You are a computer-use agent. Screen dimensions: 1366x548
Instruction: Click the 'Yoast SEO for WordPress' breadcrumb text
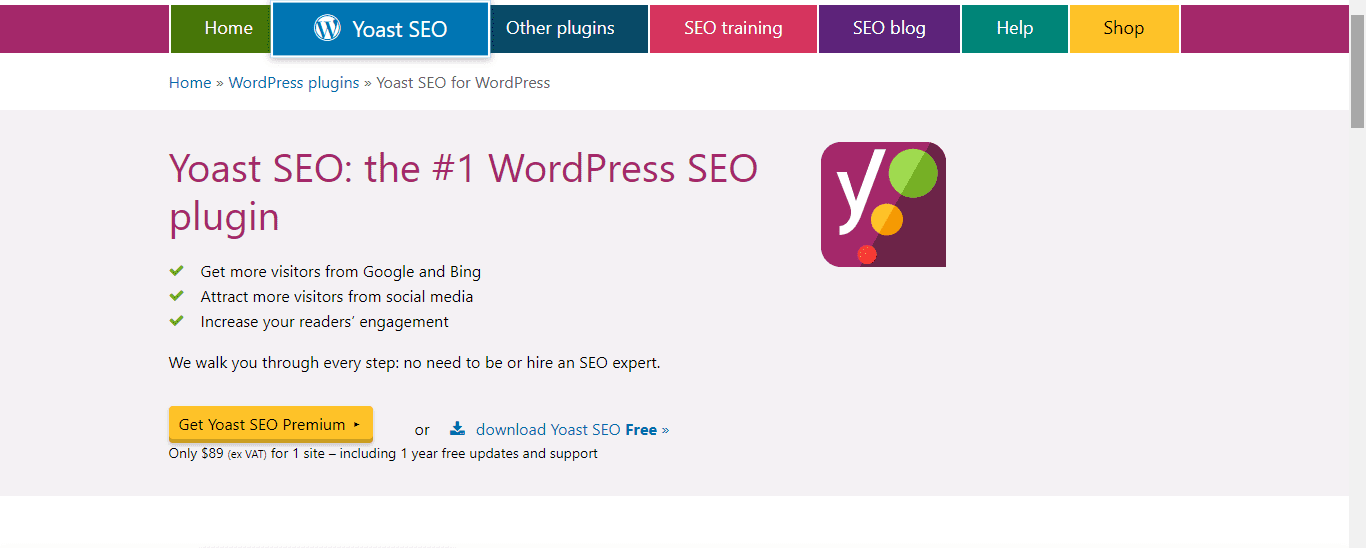click(x=463, y=83)
